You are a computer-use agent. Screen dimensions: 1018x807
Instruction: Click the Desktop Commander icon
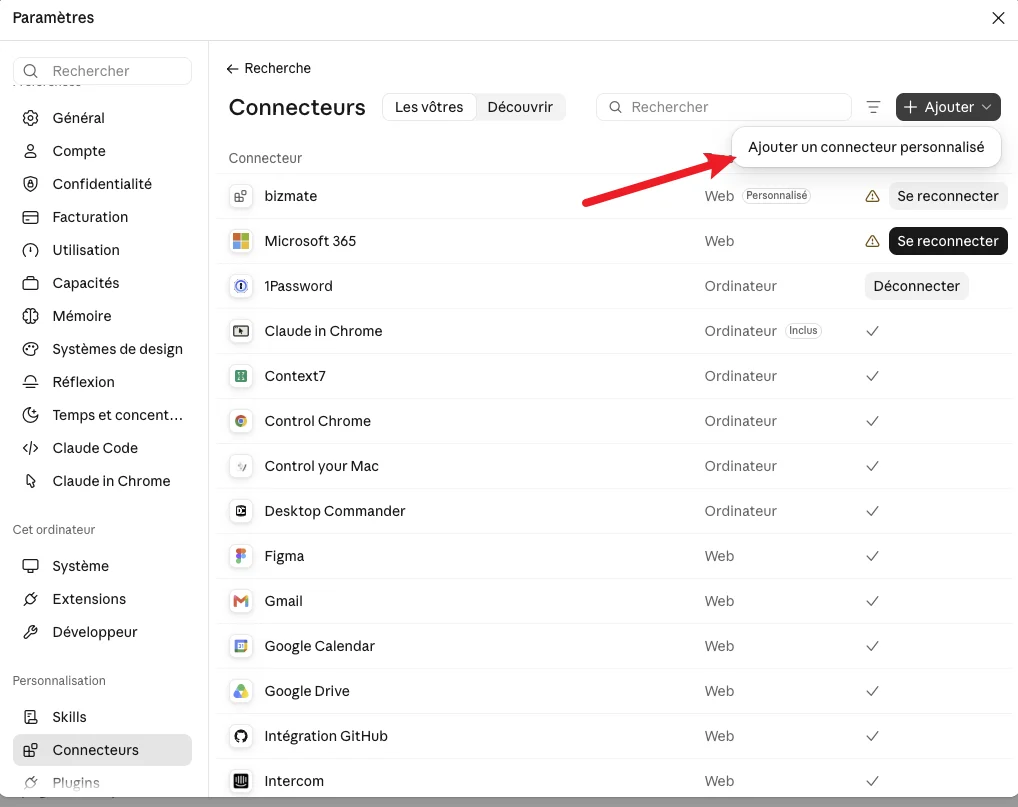(241, 511)
